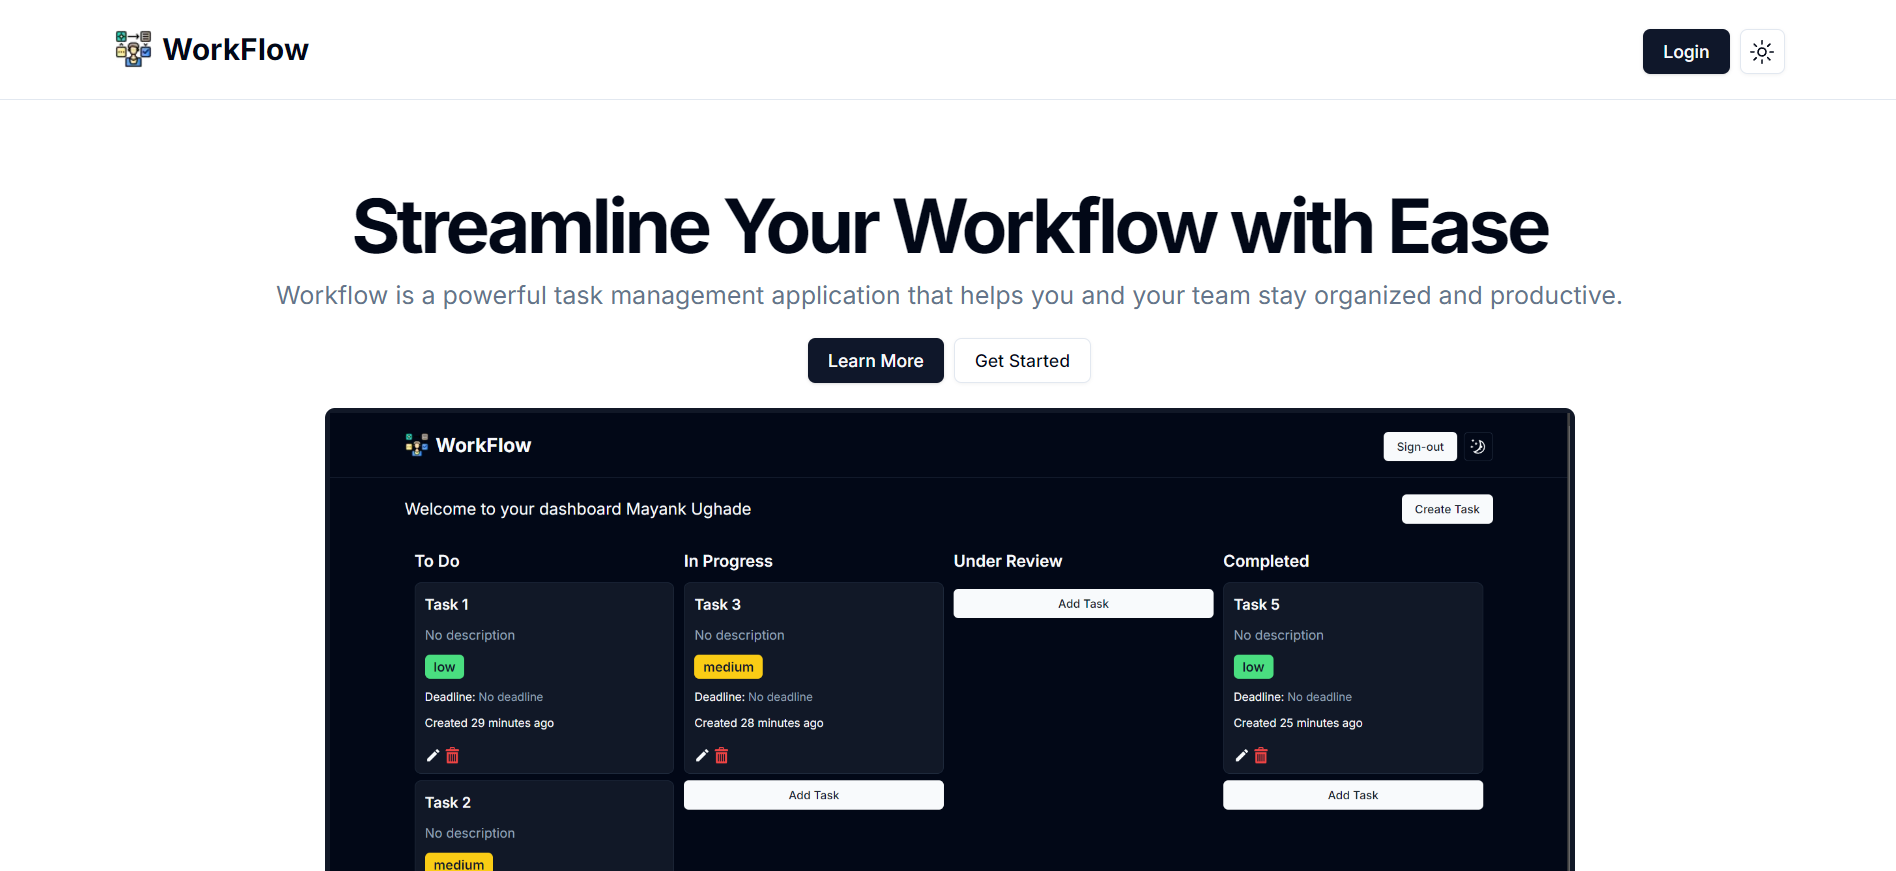Select the Task 2 card title

point(448,803)
